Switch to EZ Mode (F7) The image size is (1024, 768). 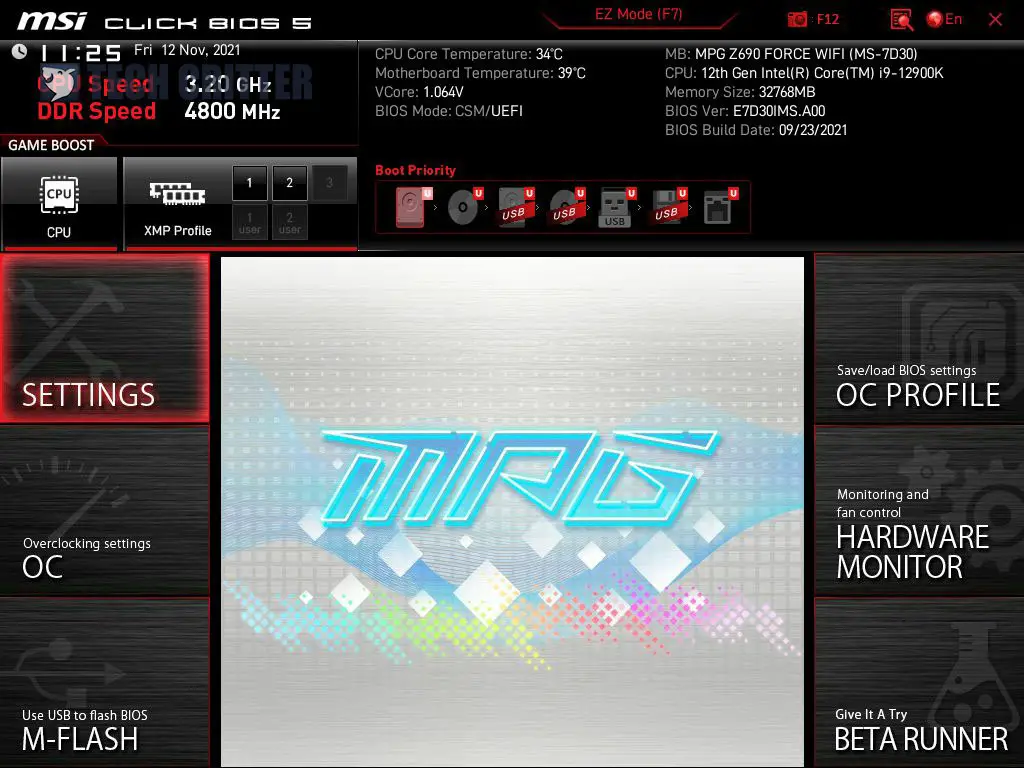[638, 15]
